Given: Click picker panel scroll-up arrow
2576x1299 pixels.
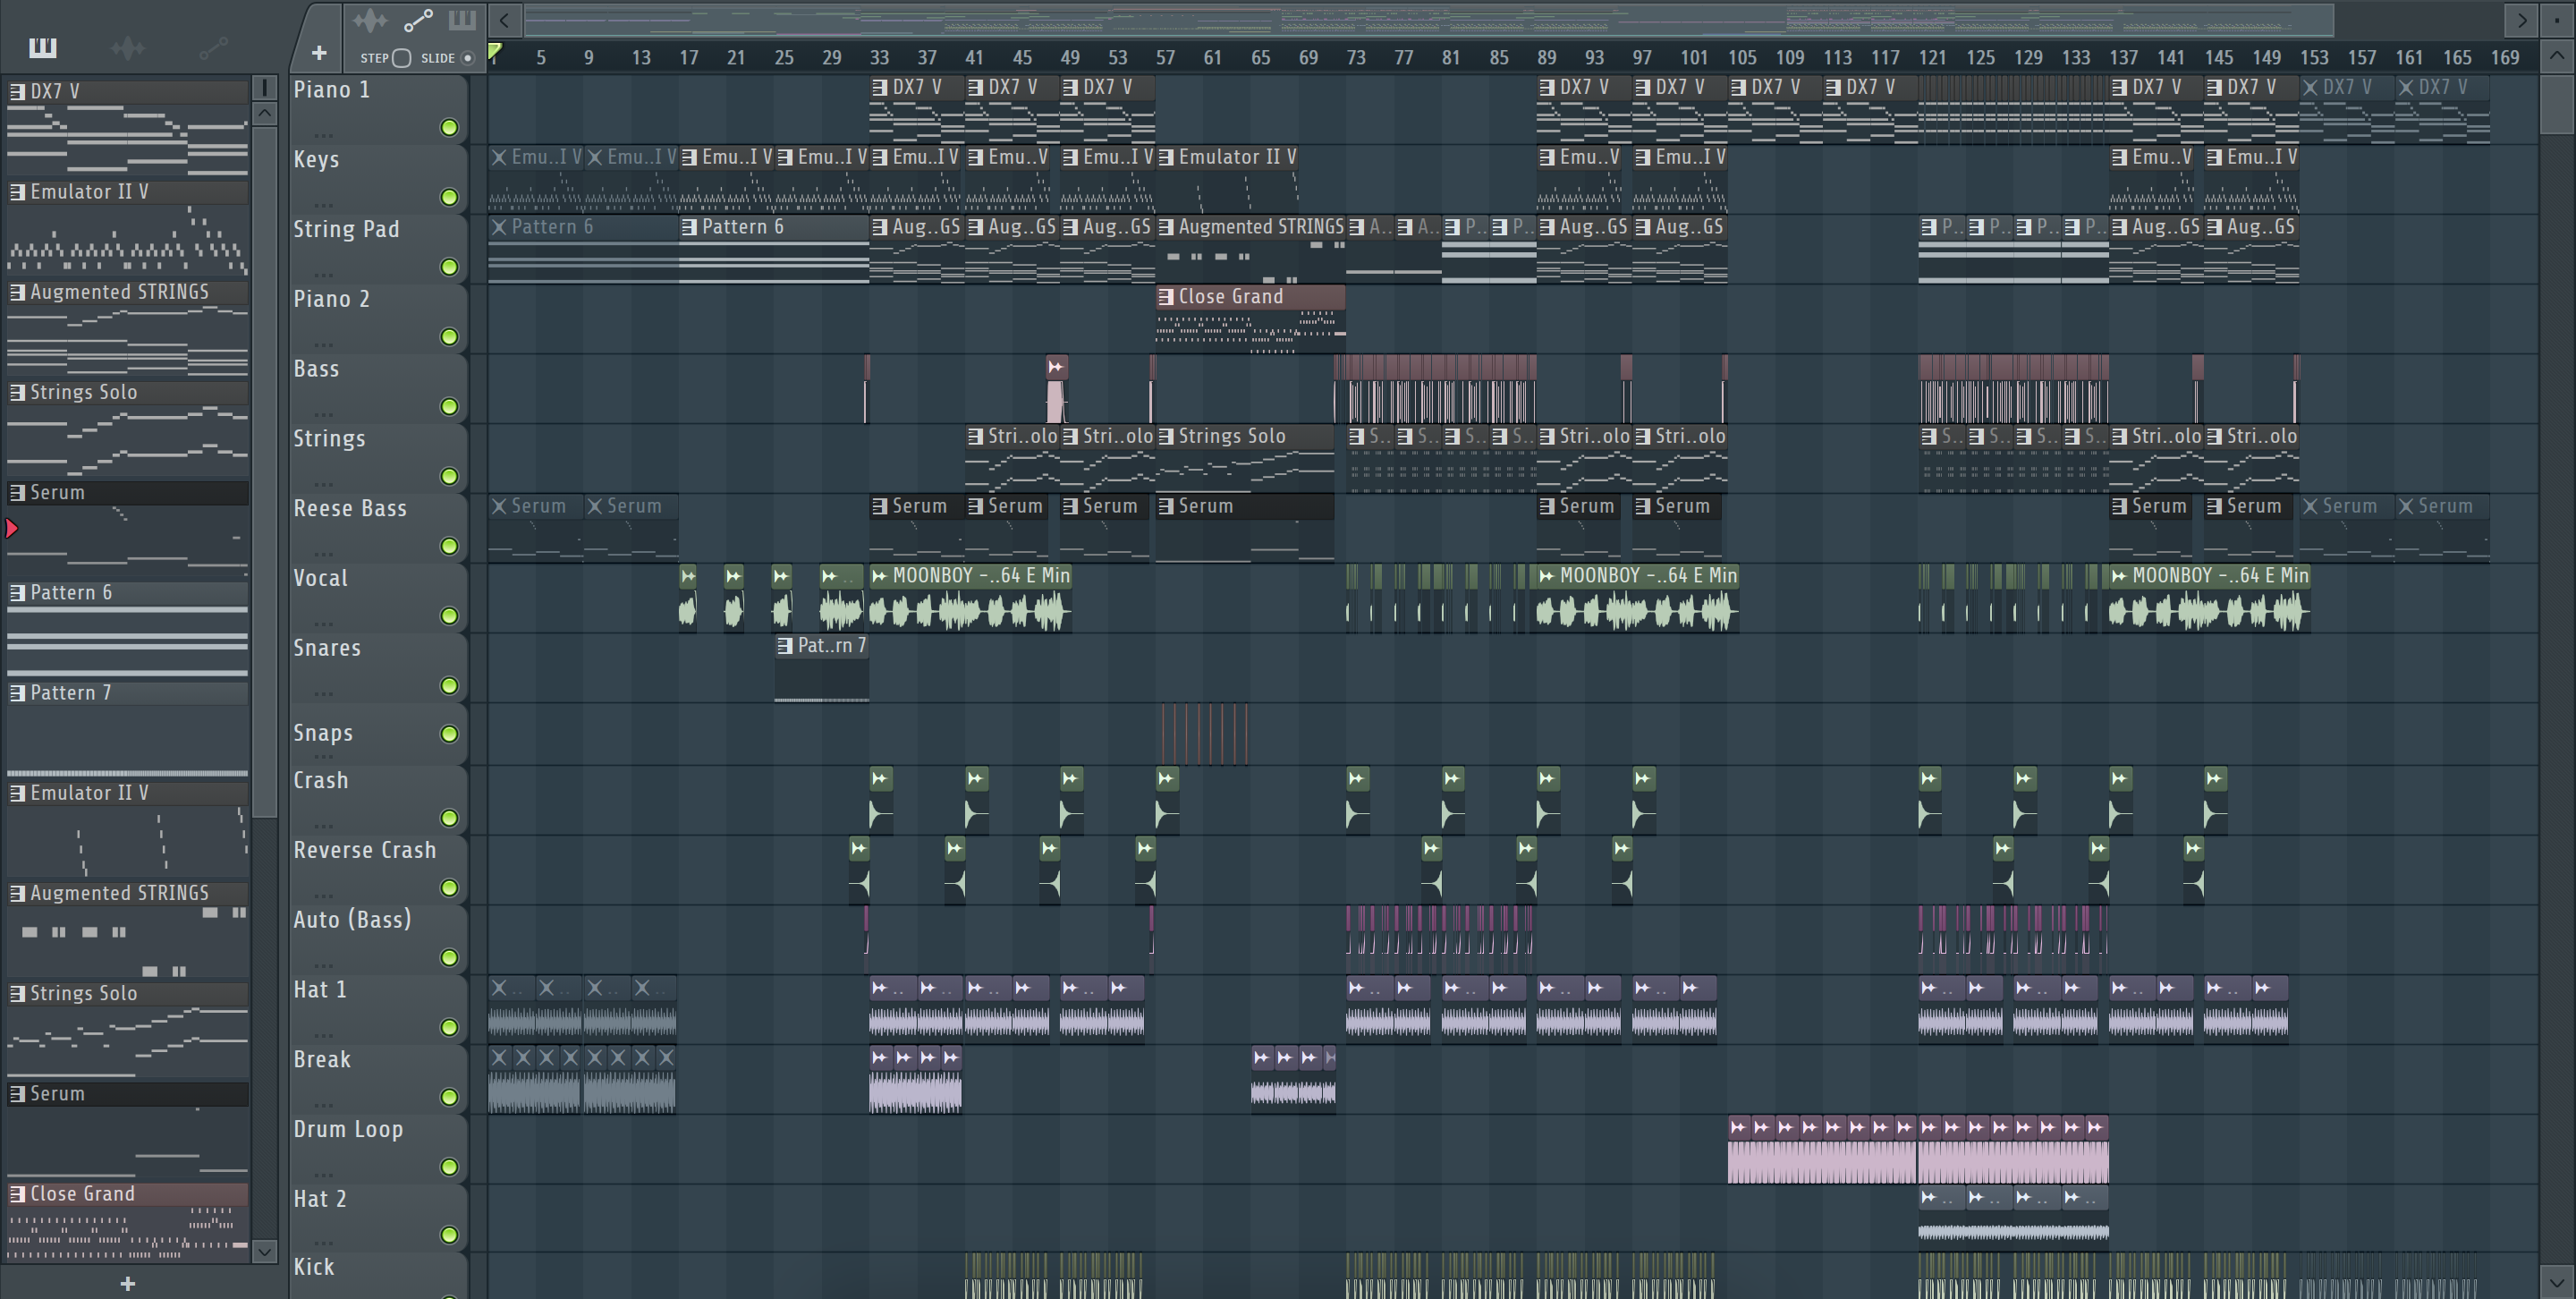Looking at the screenshot, I should point(264,113).
